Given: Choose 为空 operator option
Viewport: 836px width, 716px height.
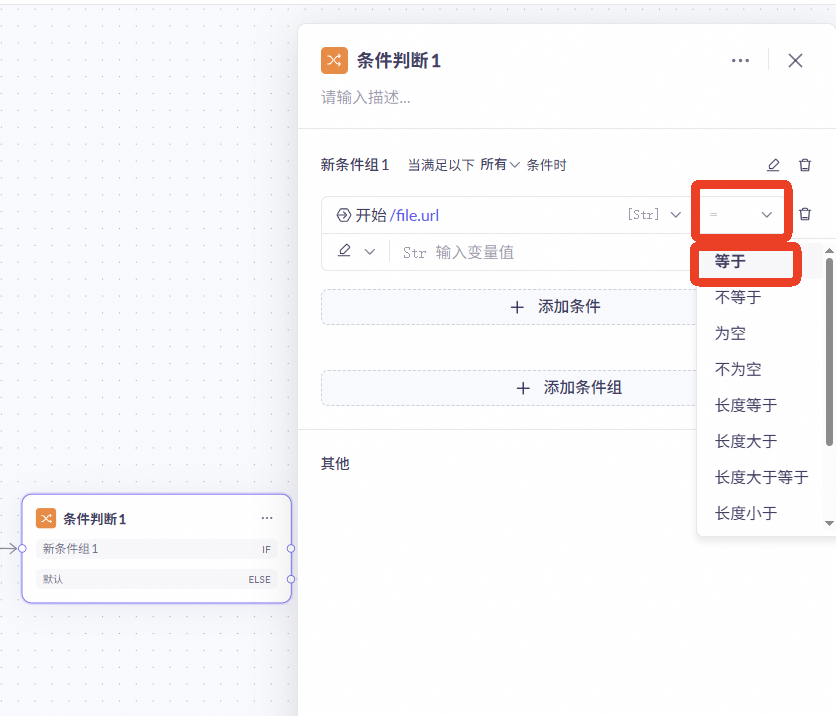Looking at the screenshot, I should (x=760, y=334).
